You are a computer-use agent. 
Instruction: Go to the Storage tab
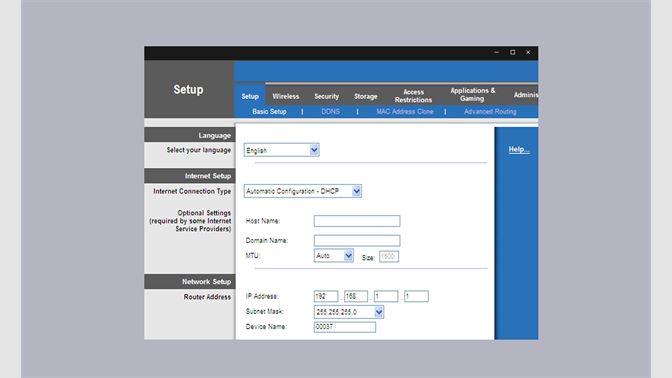[x=366, y=96]
